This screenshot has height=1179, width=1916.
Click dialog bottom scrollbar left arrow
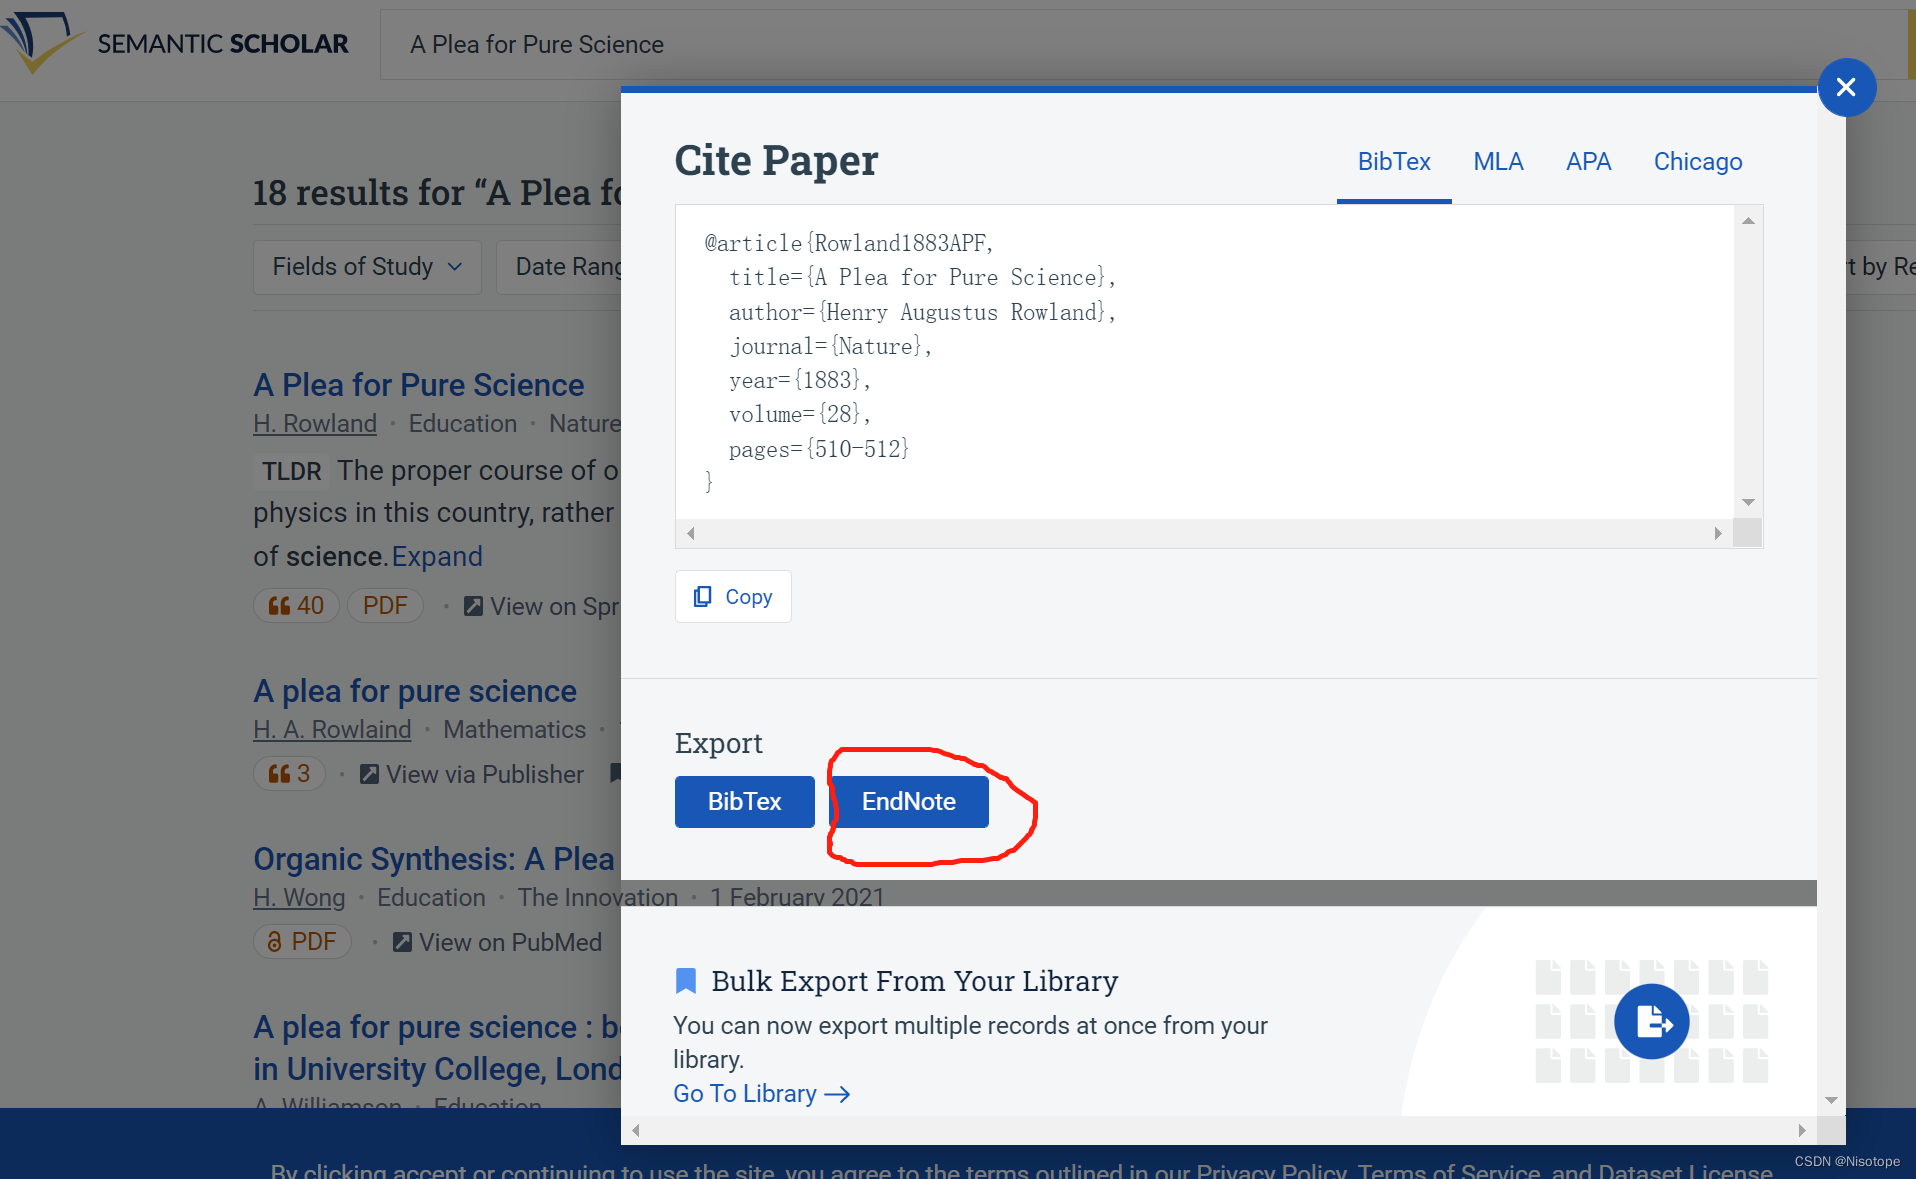point(636,1131)
